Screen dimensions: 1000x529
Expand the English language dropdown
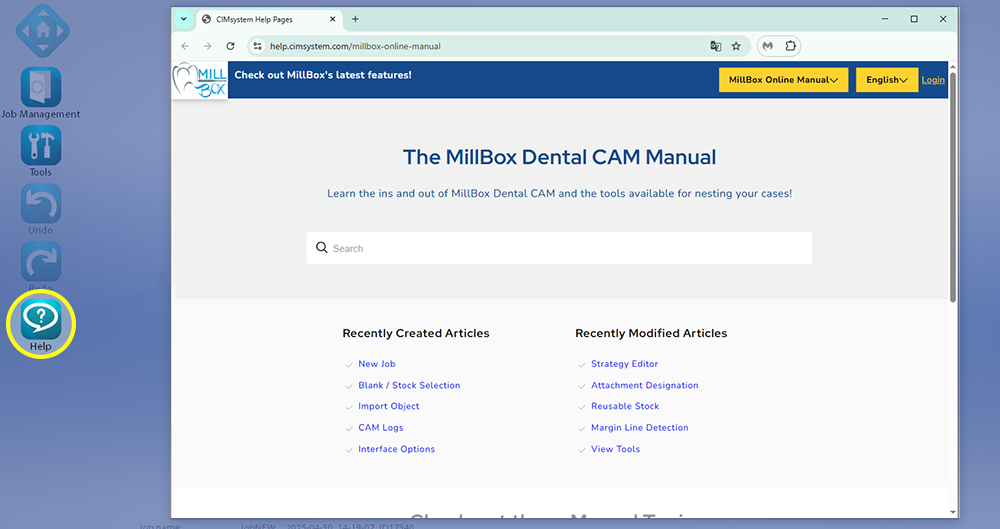tap(886, 80)
